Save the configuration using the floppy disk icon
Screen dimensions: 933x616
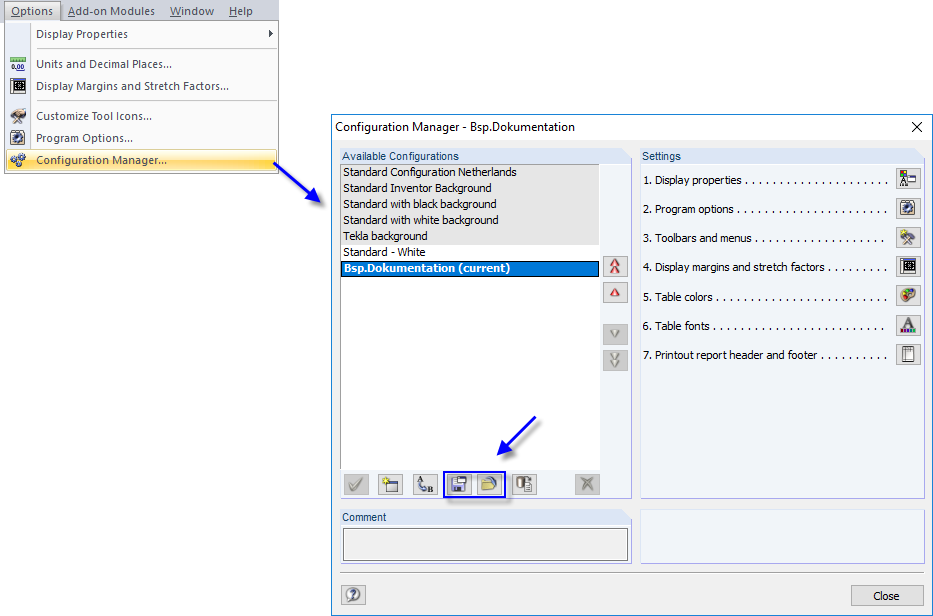click(457, 484)
